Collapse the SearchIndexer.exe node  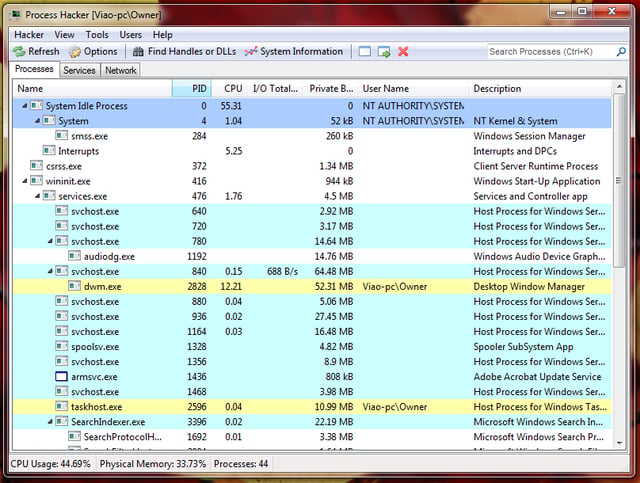50,422
